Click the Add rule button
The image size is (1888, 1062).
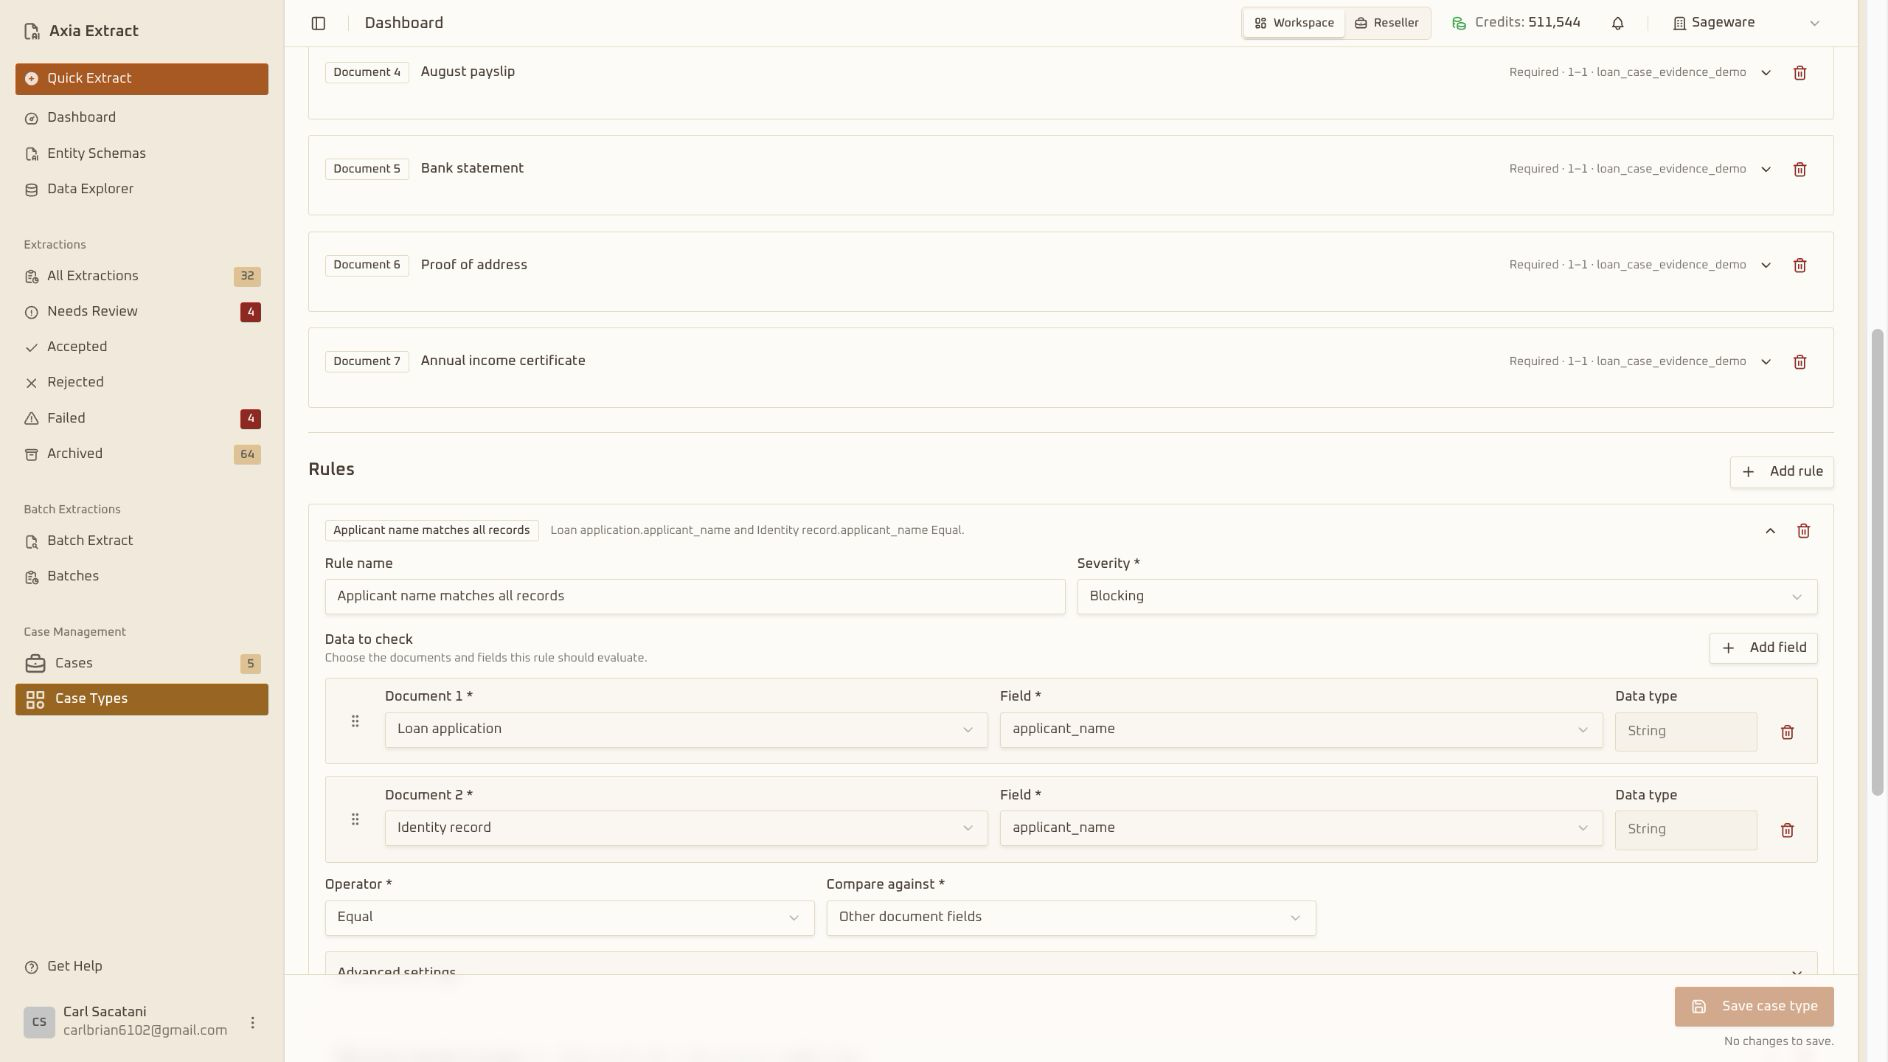(1781, 472)
